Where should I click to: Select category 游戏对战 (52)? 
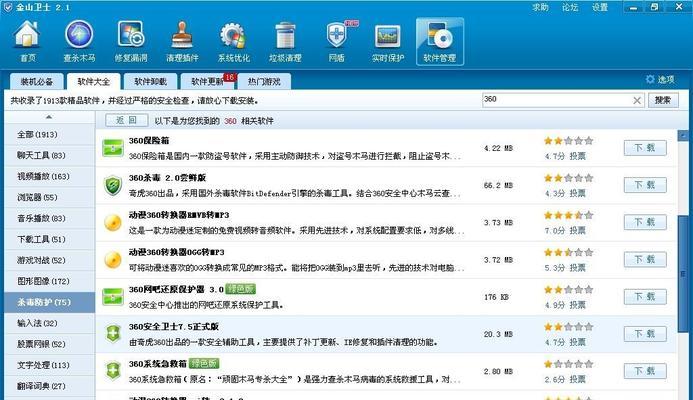click(50, 260)
